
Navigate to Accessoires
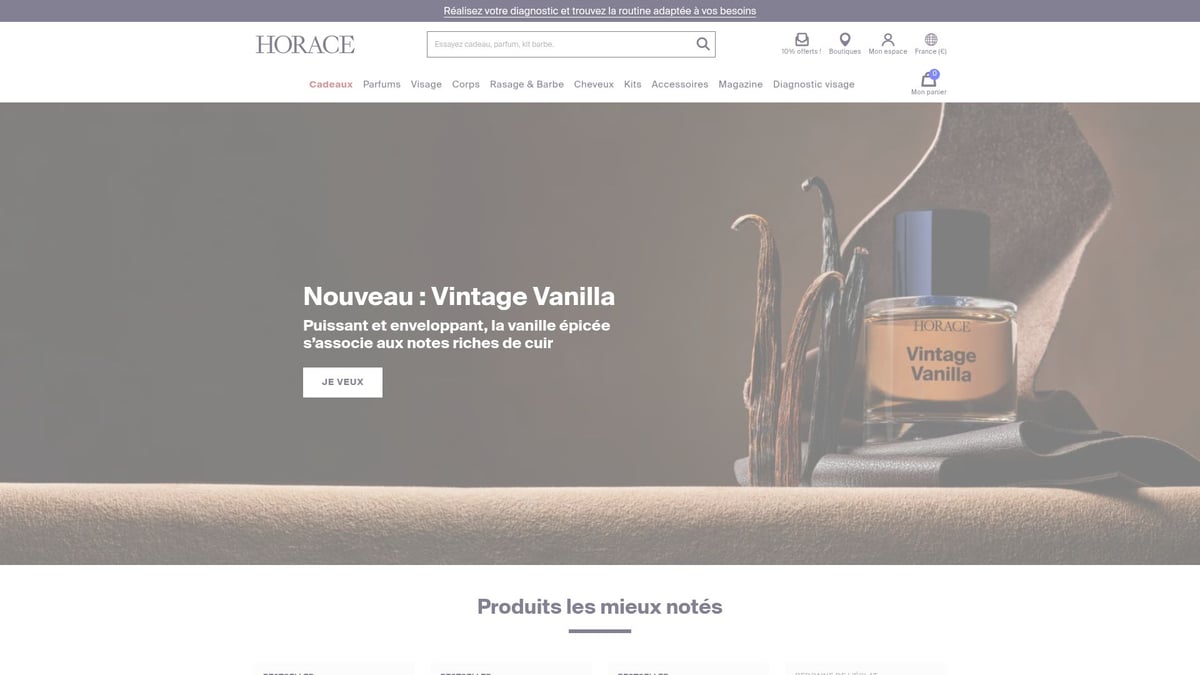(x=680, y=85)
